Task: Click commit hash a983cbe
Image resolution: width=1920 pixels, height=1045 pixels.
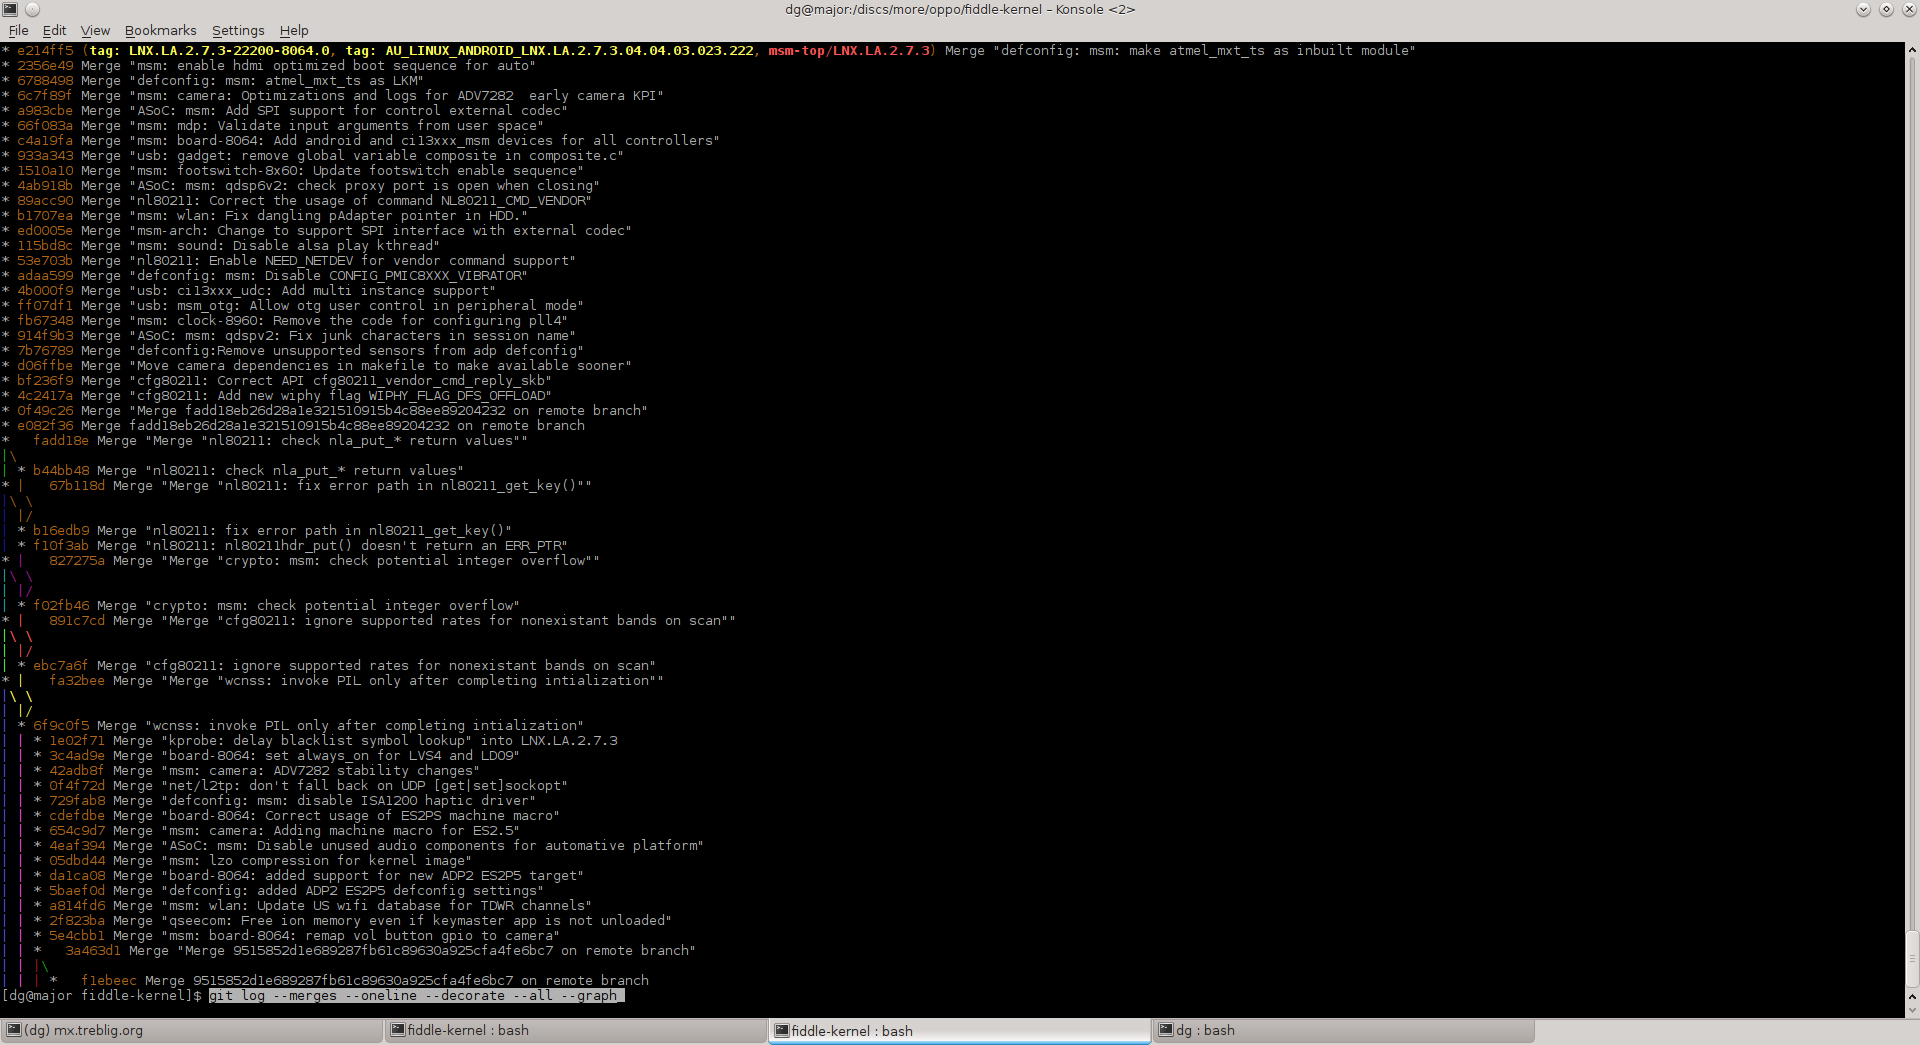Action: point(45,110)
